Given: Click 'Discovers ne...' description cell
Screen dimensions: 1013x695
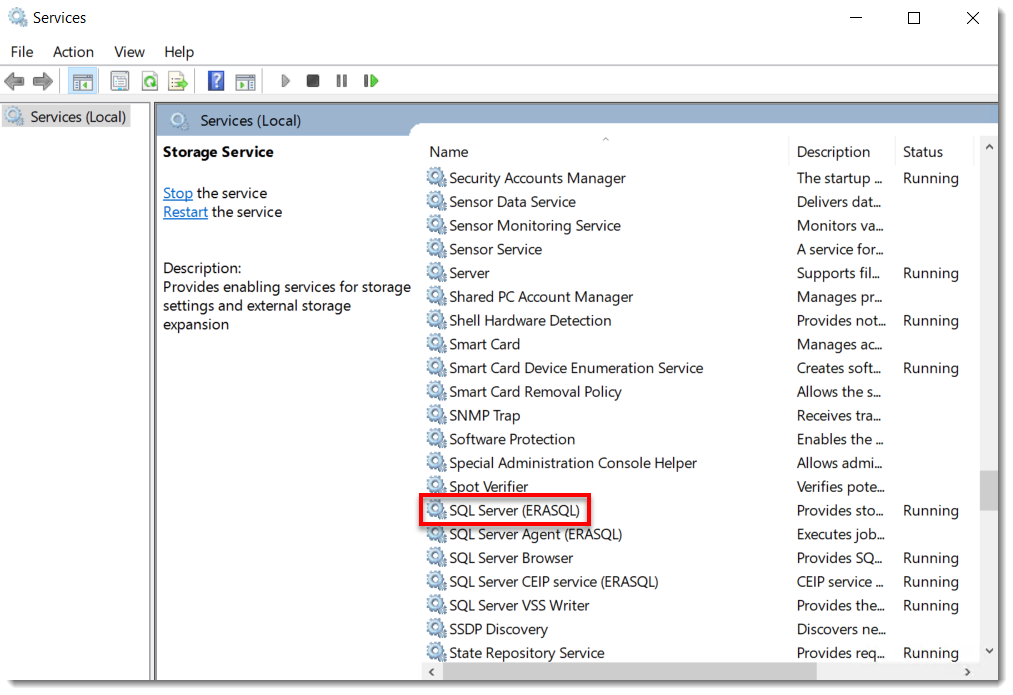Looking at the screenshot, I should point(841,630).
